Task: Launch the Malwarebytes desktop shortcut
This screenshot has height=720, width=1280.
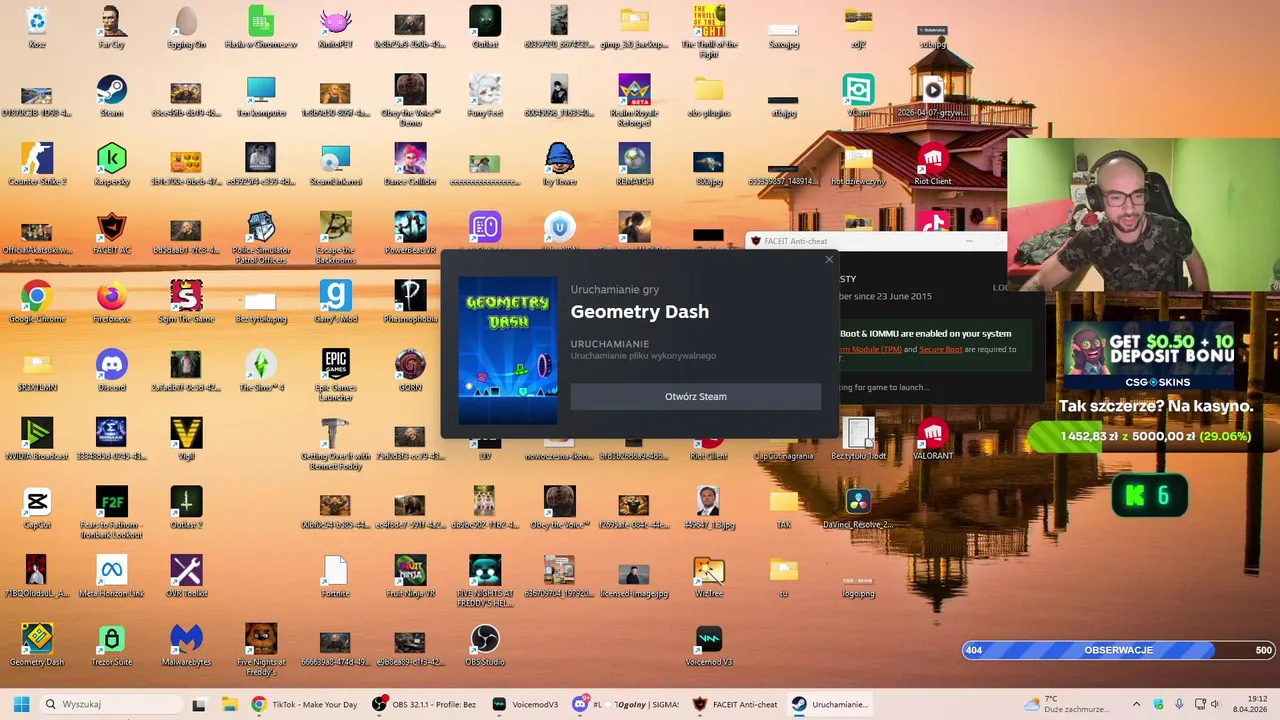Action: pos(186,645)
